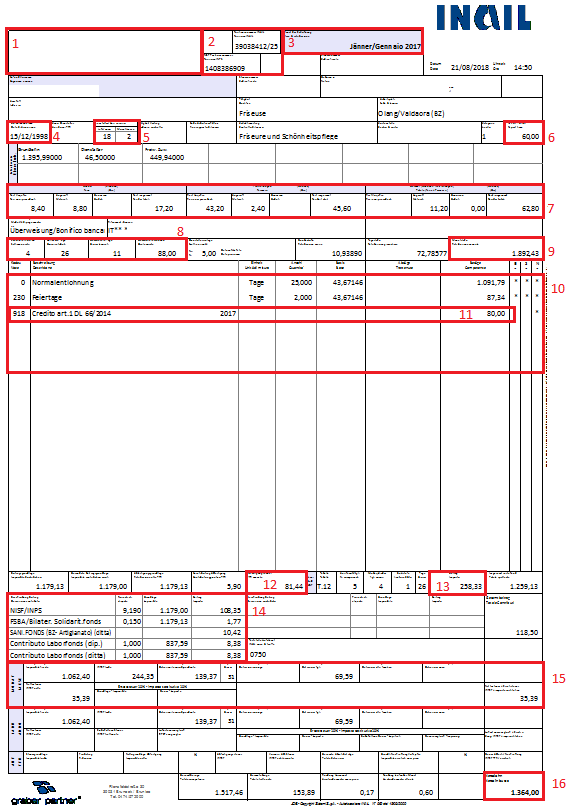The image size is (569, 809).
Task: Select Credito art.1 DL 66/2014 description
Action: 71,313
